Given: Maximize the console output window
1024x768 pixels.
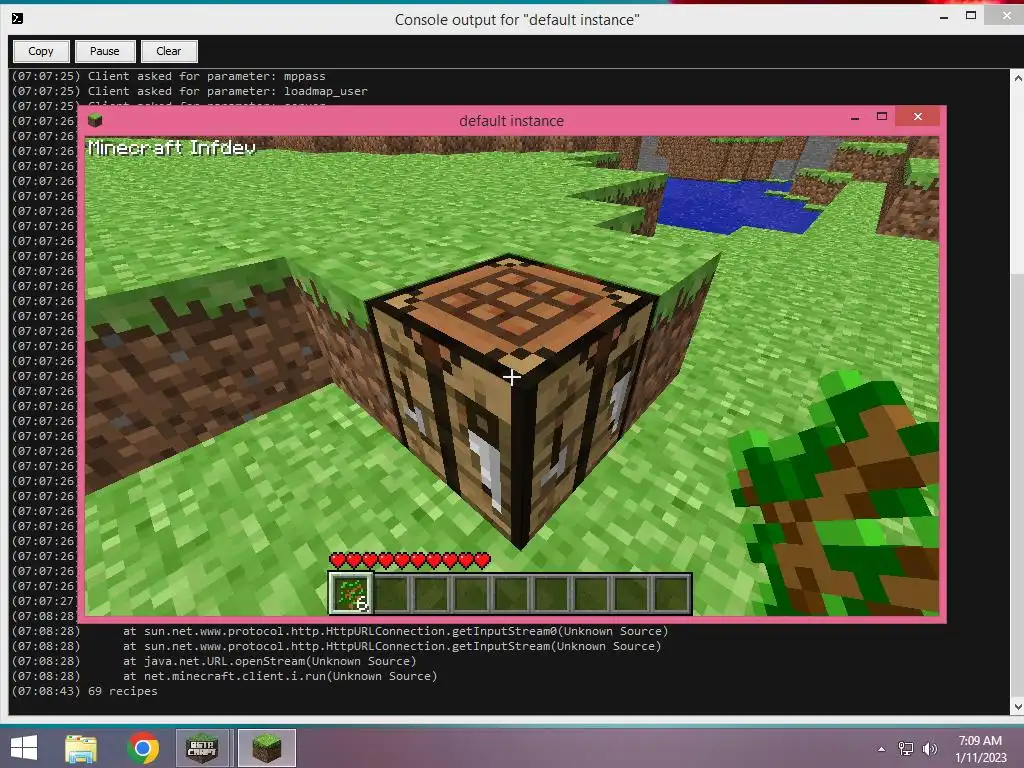Looking at the screenshot, I should tap(971, 16).
